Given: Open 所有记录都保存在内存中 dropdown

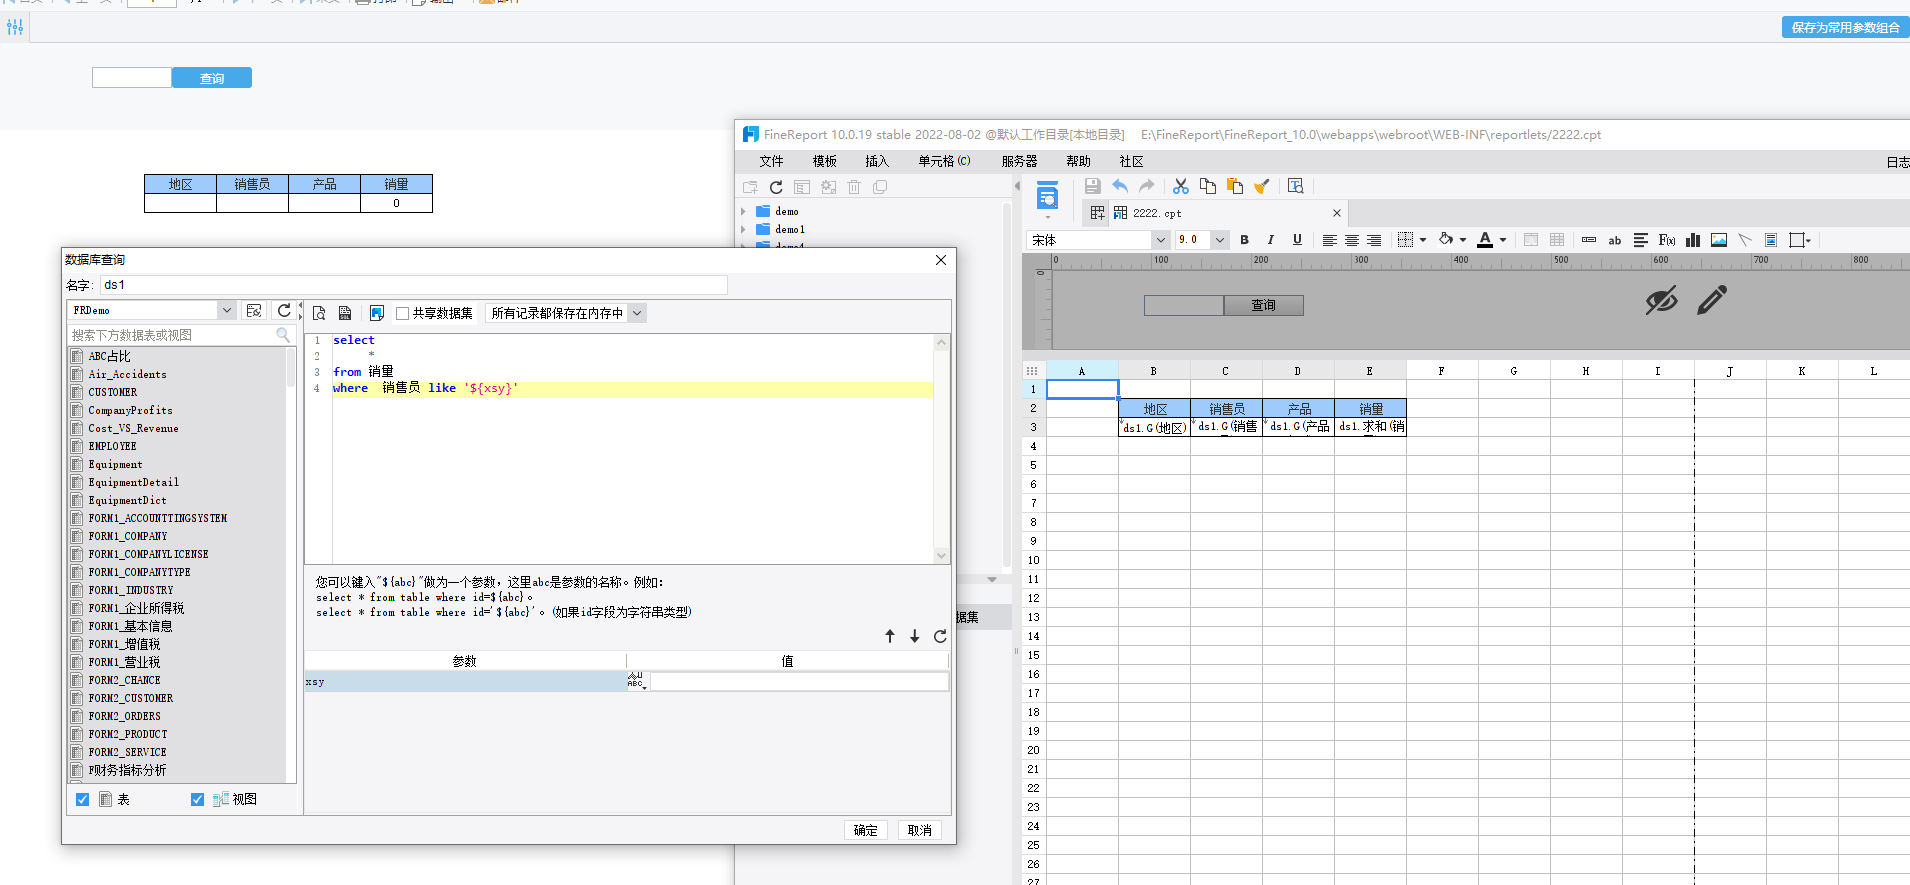Looking at the screenshot, I should click(x=637, y=313).
